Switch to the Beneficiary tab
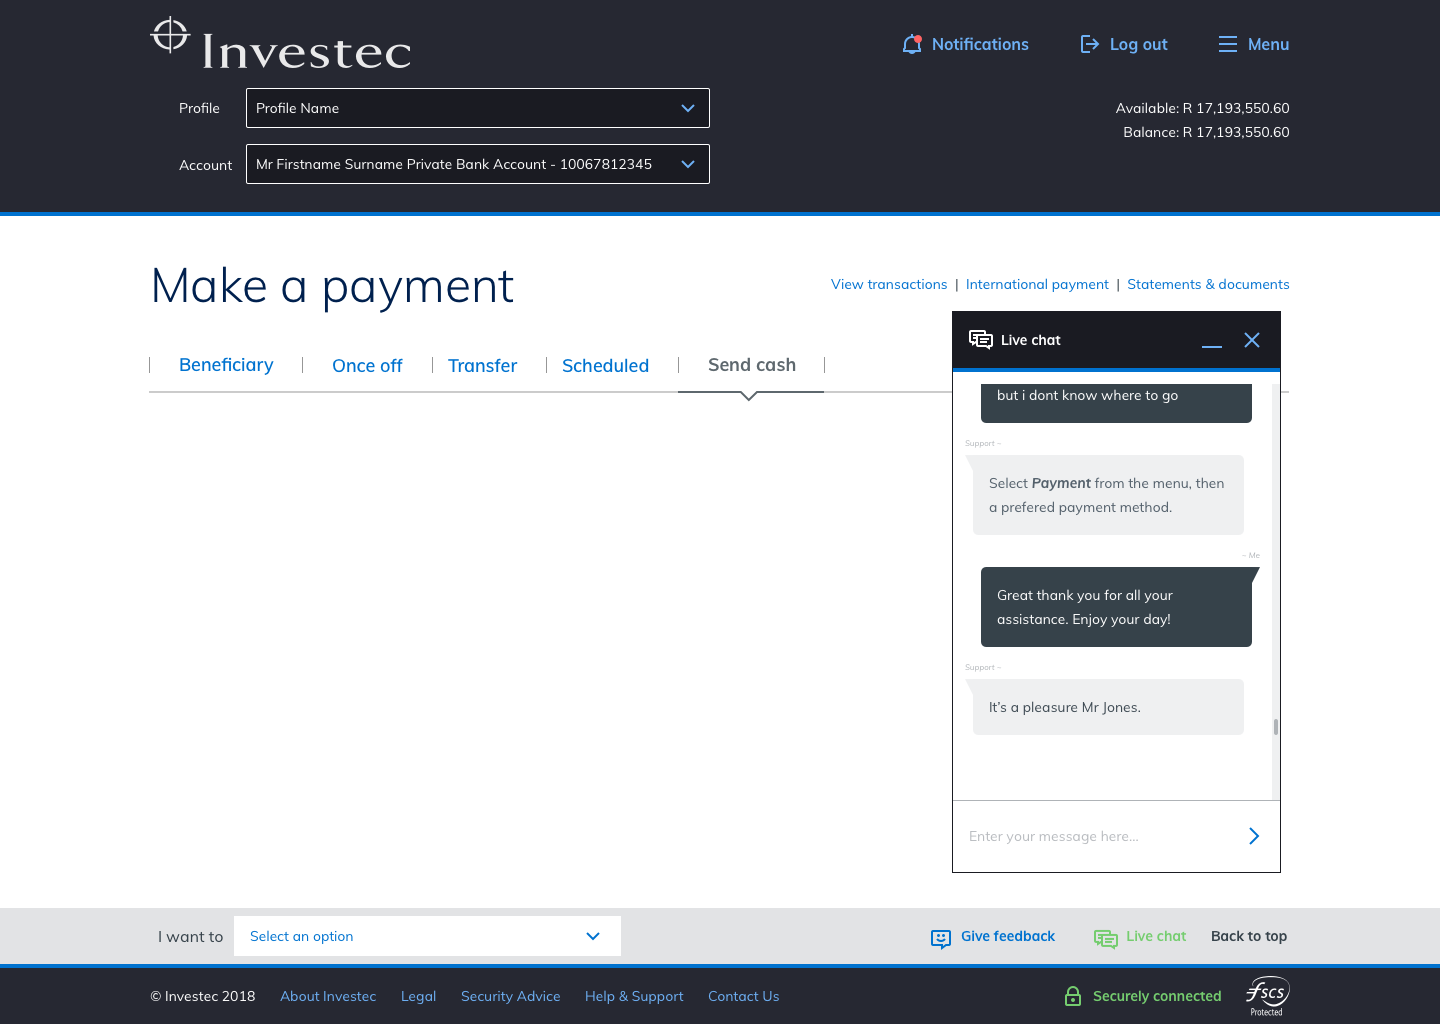Viewport: 1440px width, 1024px height. pyautogui.click(x=226, y=365)
